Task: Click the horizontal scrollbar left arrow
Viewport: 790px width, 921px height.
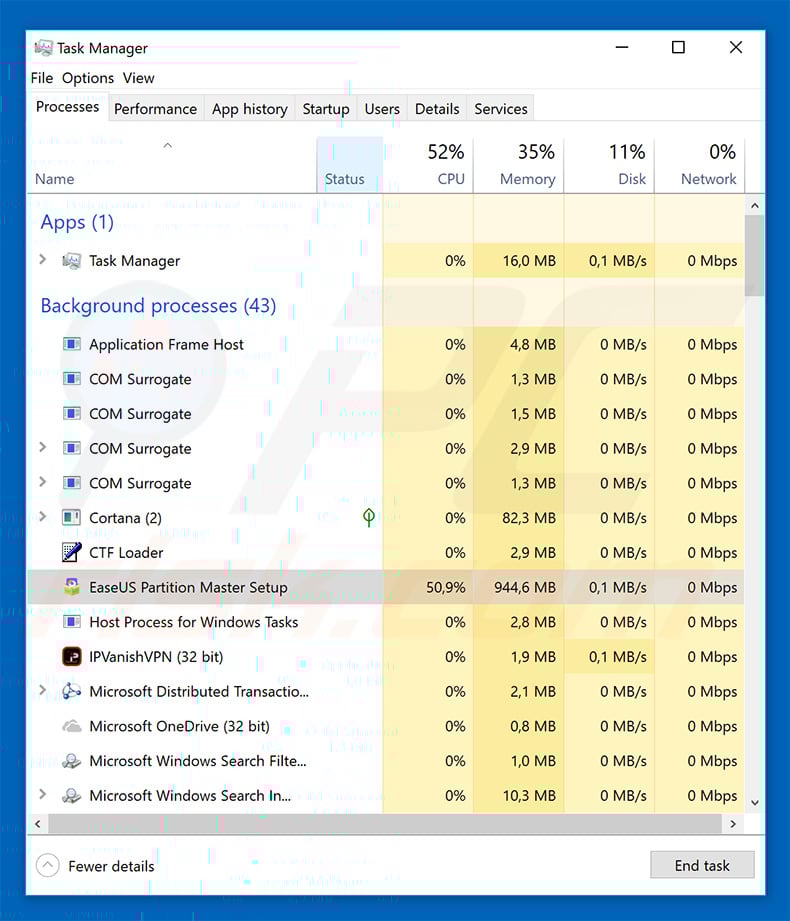Action: tap(38, 823)
